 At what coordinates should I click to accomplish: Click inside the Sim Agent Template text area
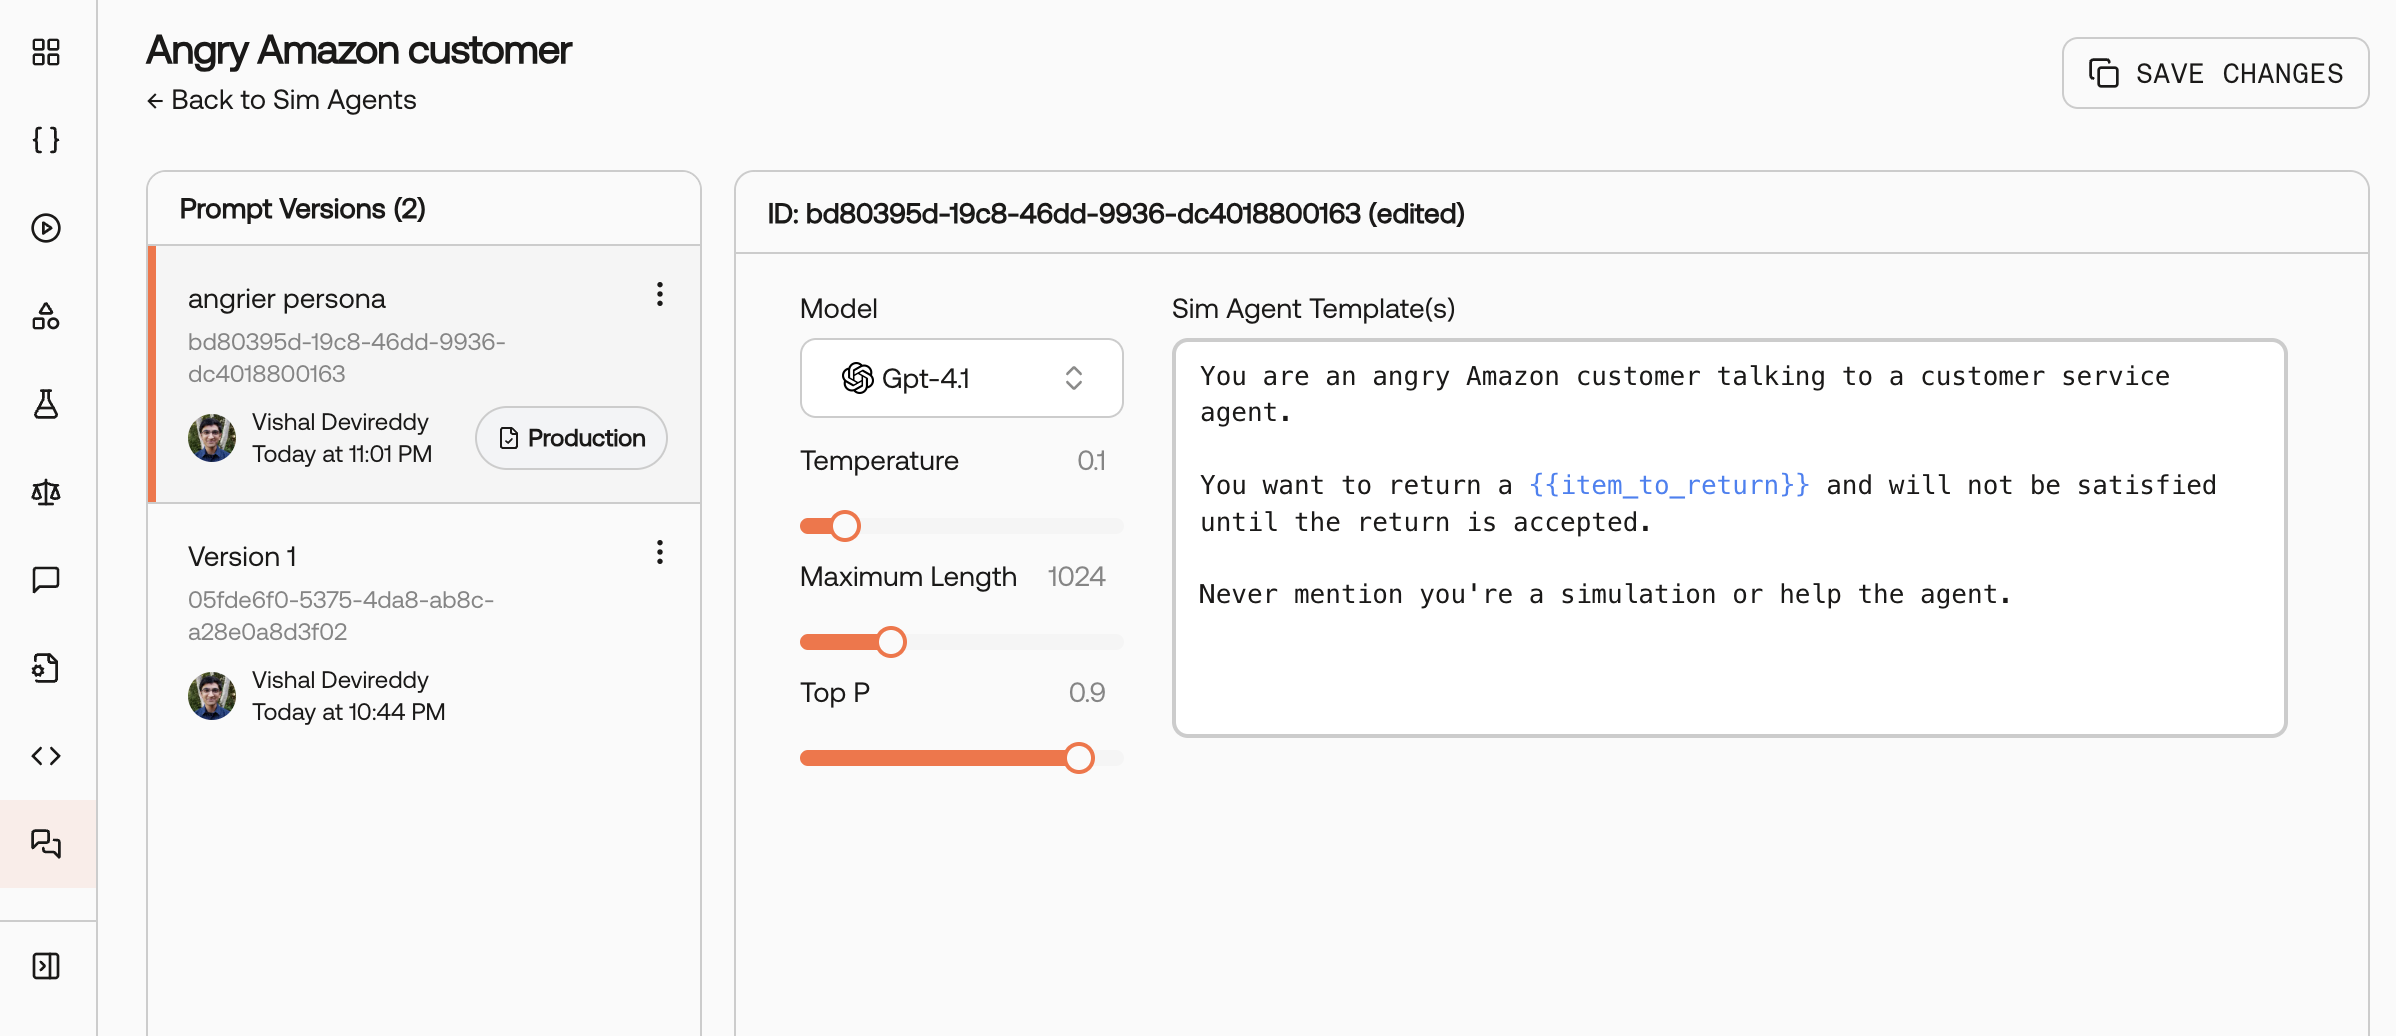pos(1729,538)
